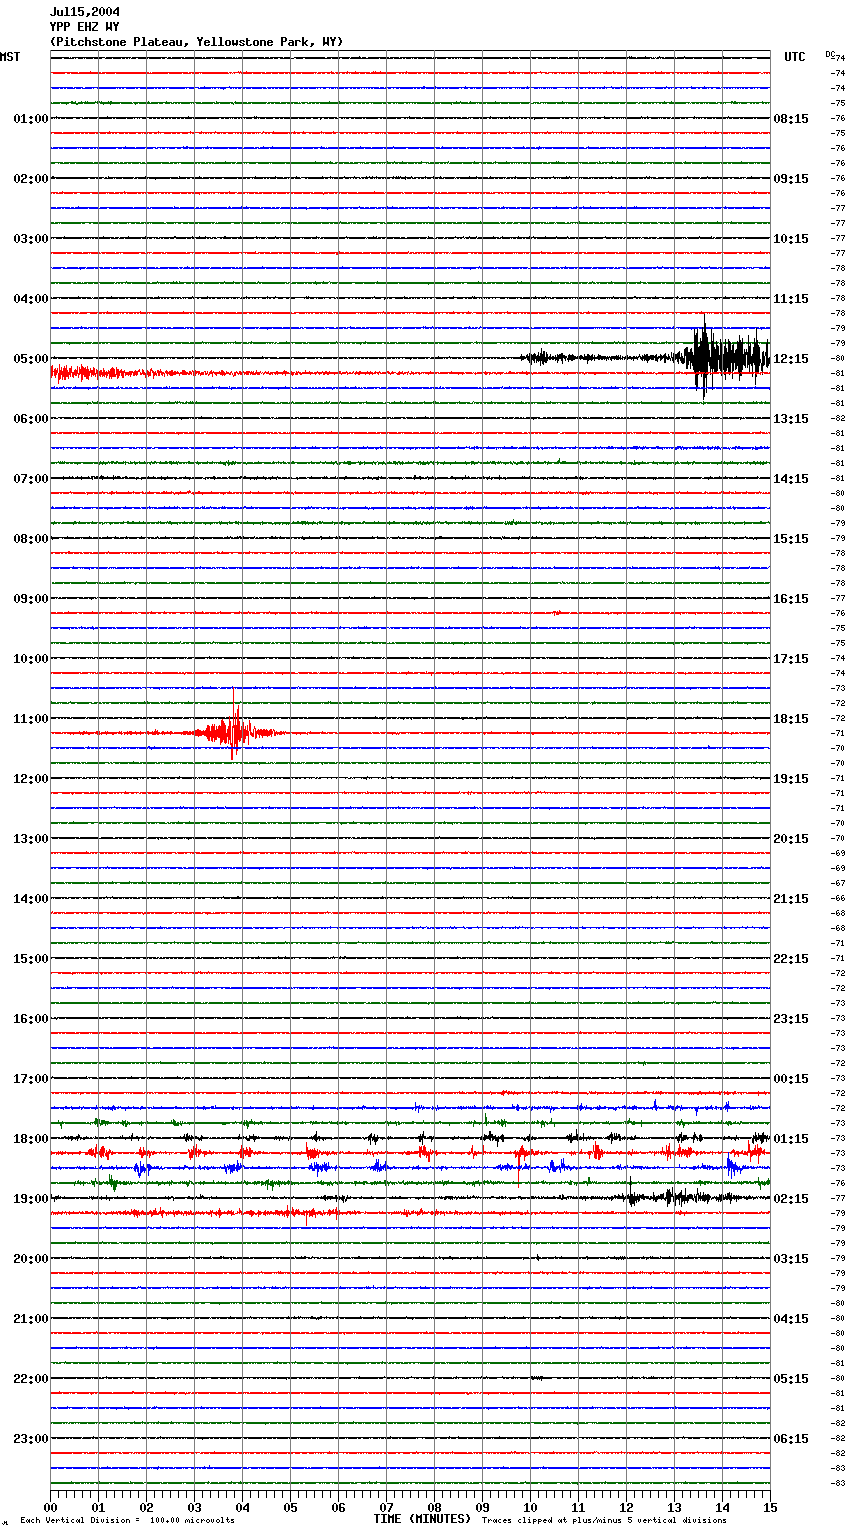
Task: Click the 11:15 UTC time label
Action: coord(791,299)
